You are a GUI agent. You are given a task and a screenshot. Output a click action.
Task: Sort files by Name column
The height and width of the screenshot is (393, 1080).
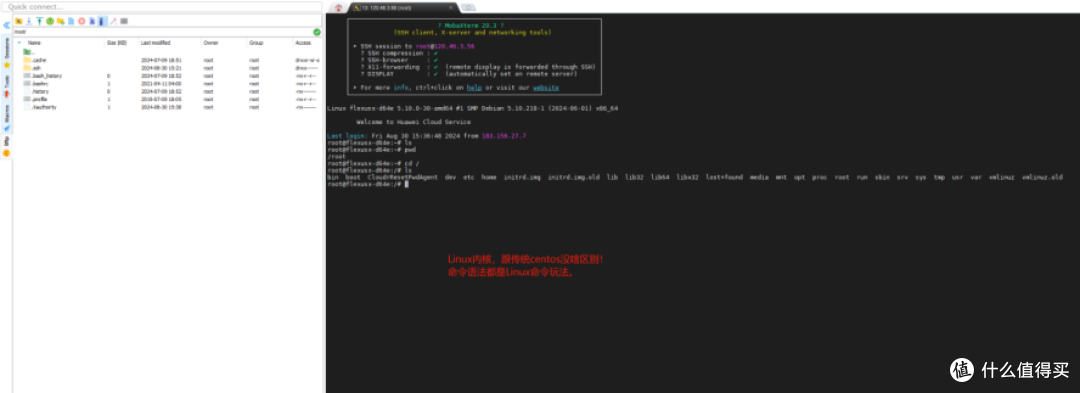click(34, 43)
